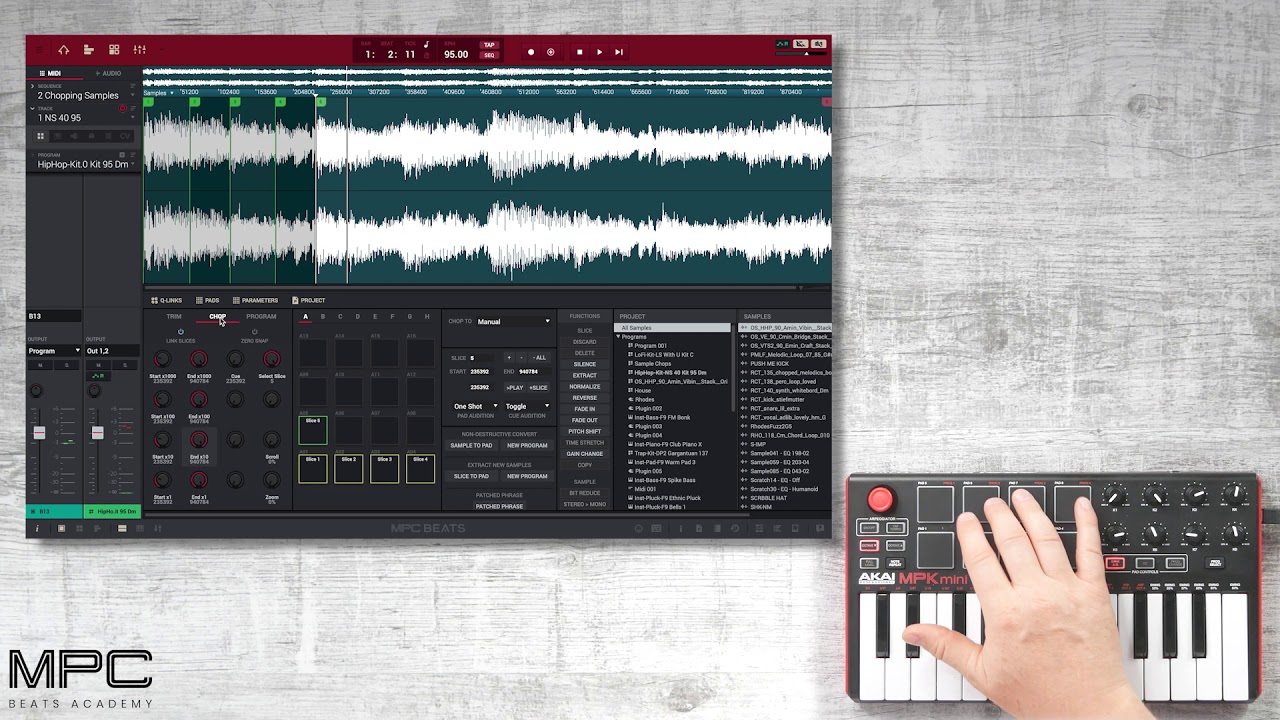Click the SAMPLE TO PAD button

(x=471, y=446)
